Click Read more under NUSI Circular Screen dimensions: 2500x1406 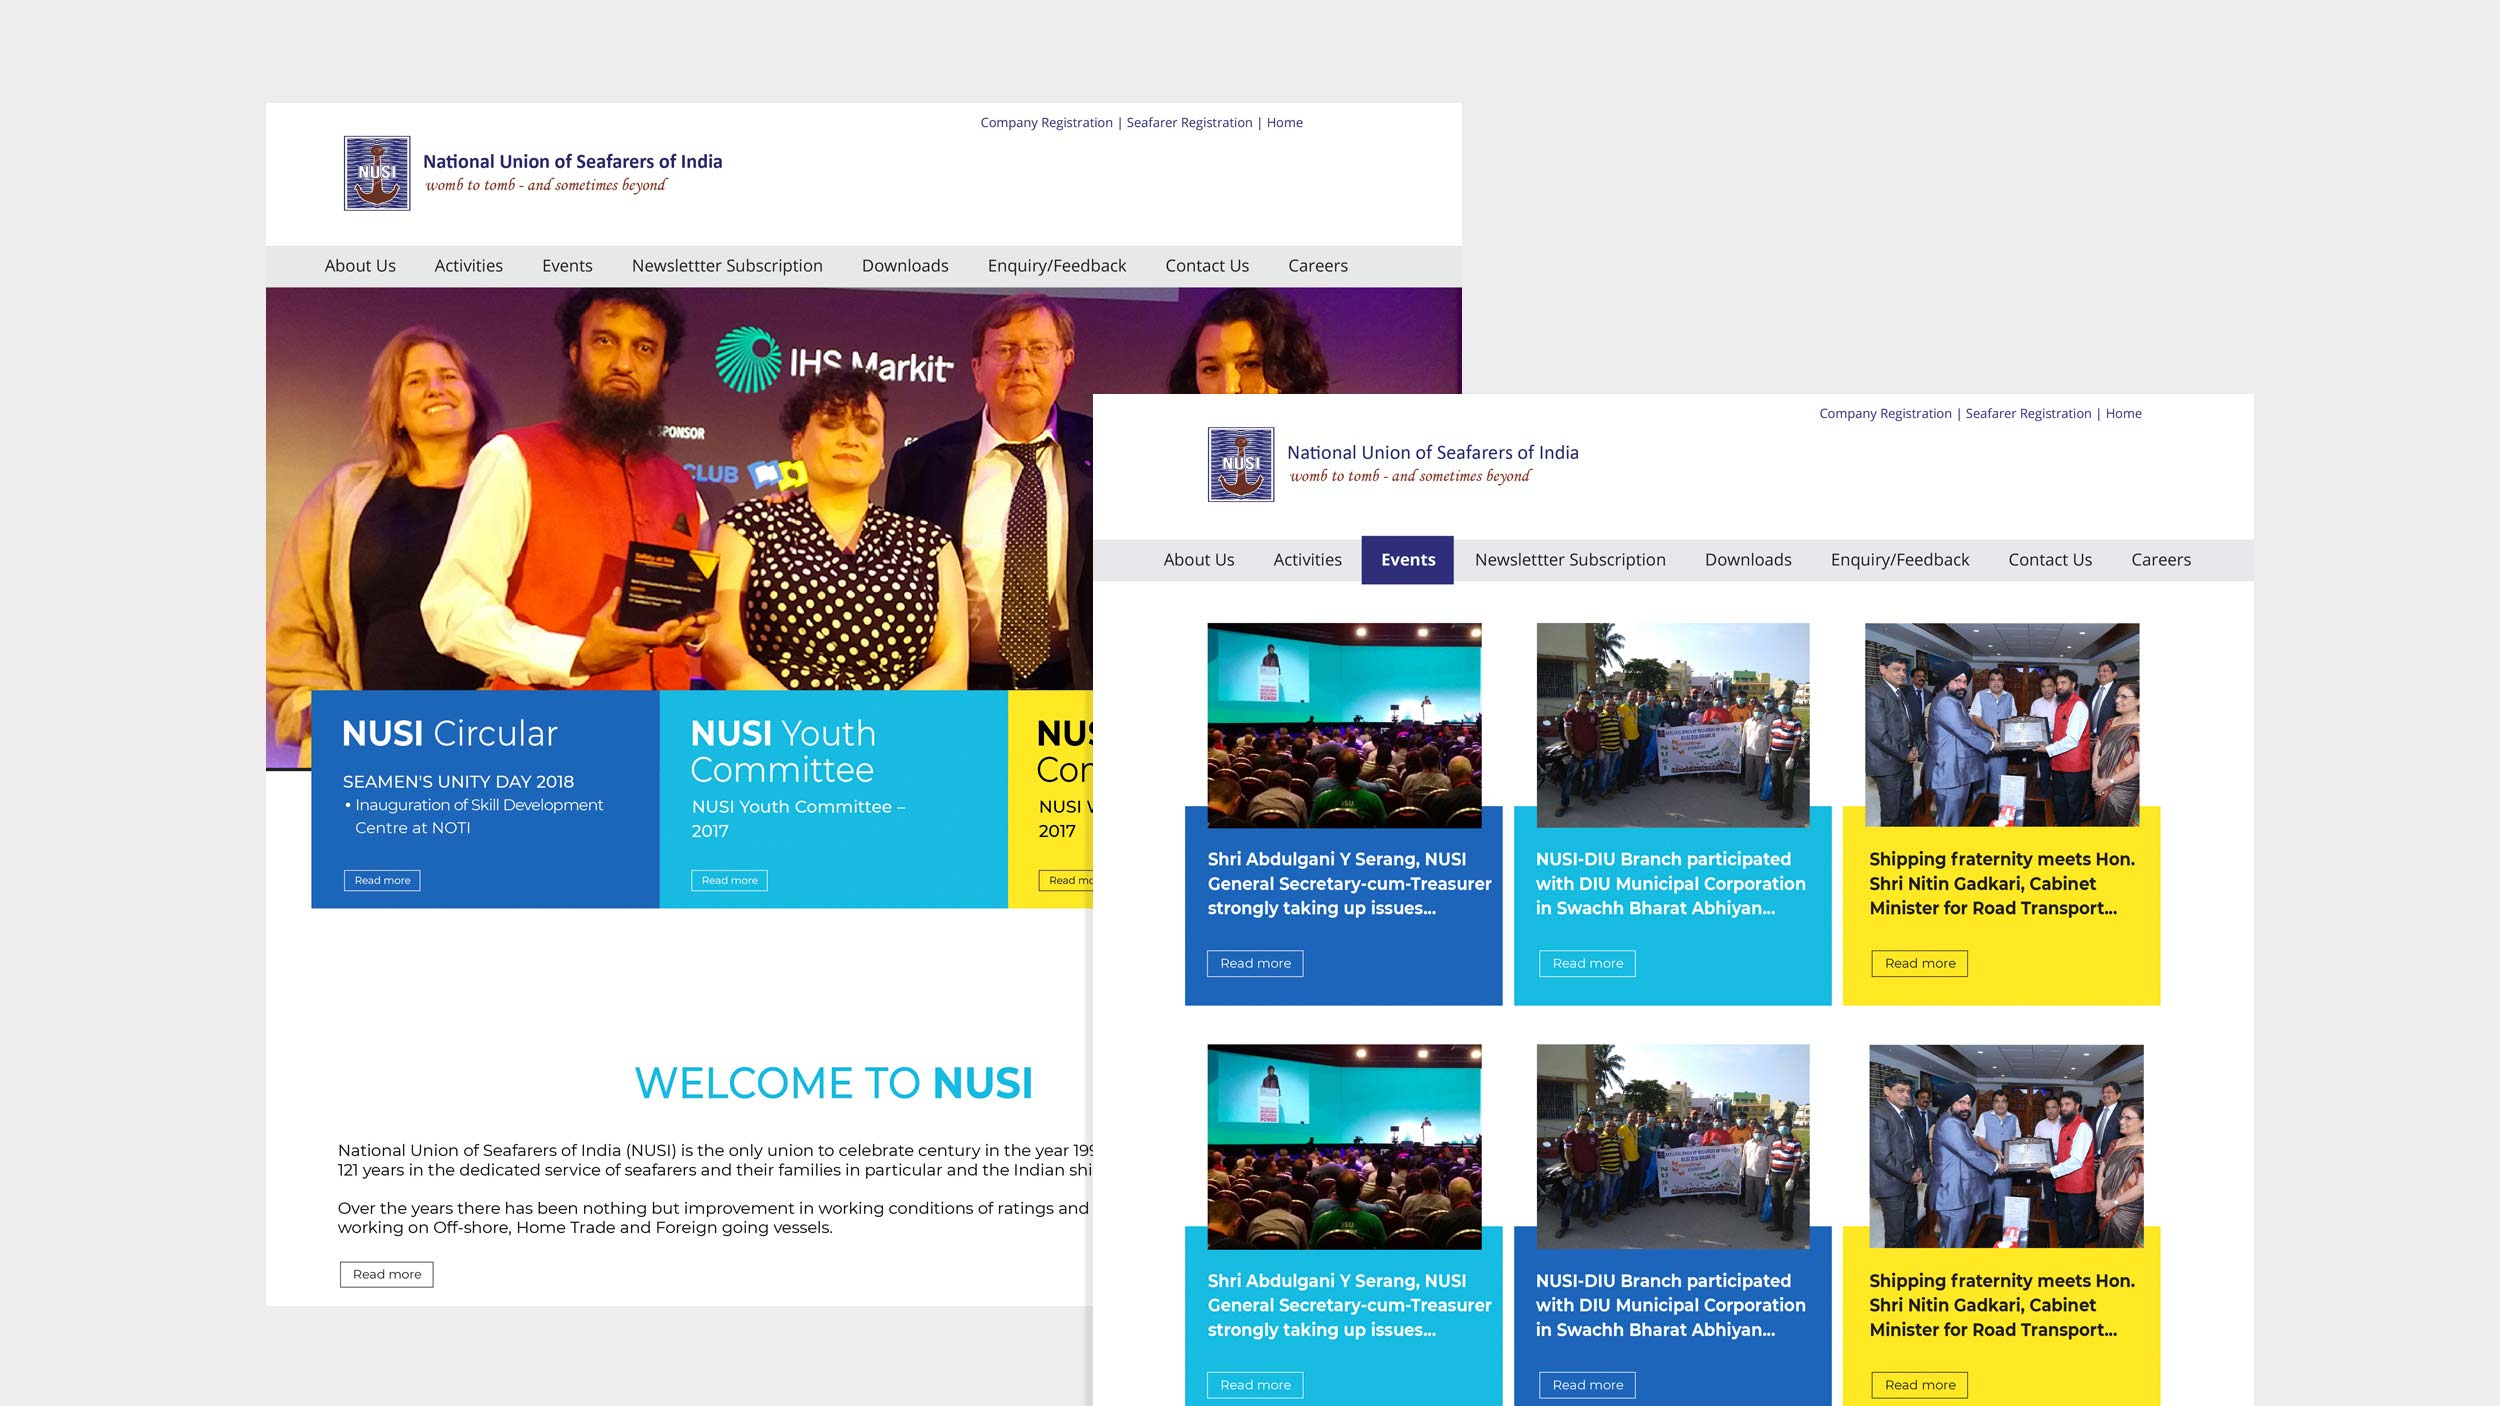[x=382, y=881]
